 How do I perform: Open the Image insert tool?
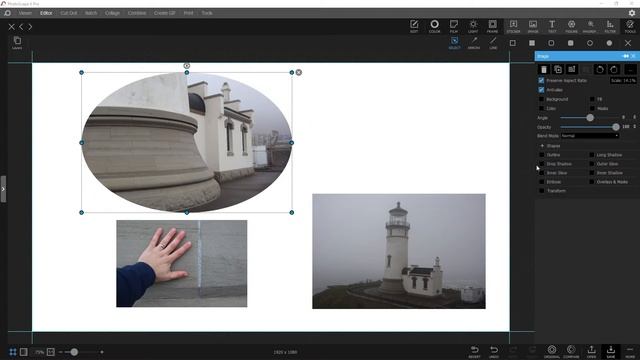pyautogui.click(x=533, y=26)
